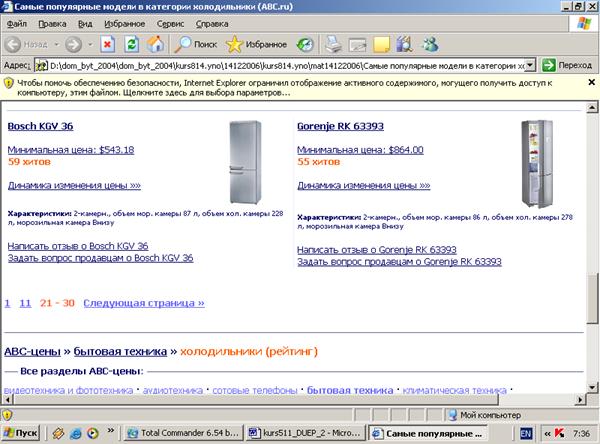Viewport: 600px width, 444px height.
Task: Click the Bosch KGV 36 product link
Action: pos(40,127)
